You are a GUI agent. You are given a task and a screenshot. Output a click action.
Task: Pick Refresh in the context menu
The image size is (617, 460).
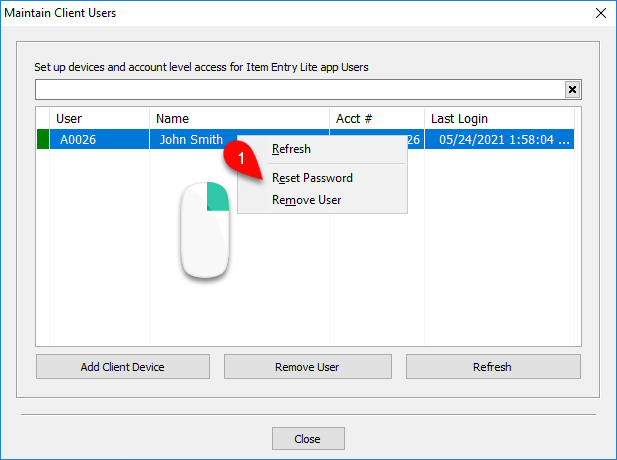pyautogui.click(x=291, y=149)
